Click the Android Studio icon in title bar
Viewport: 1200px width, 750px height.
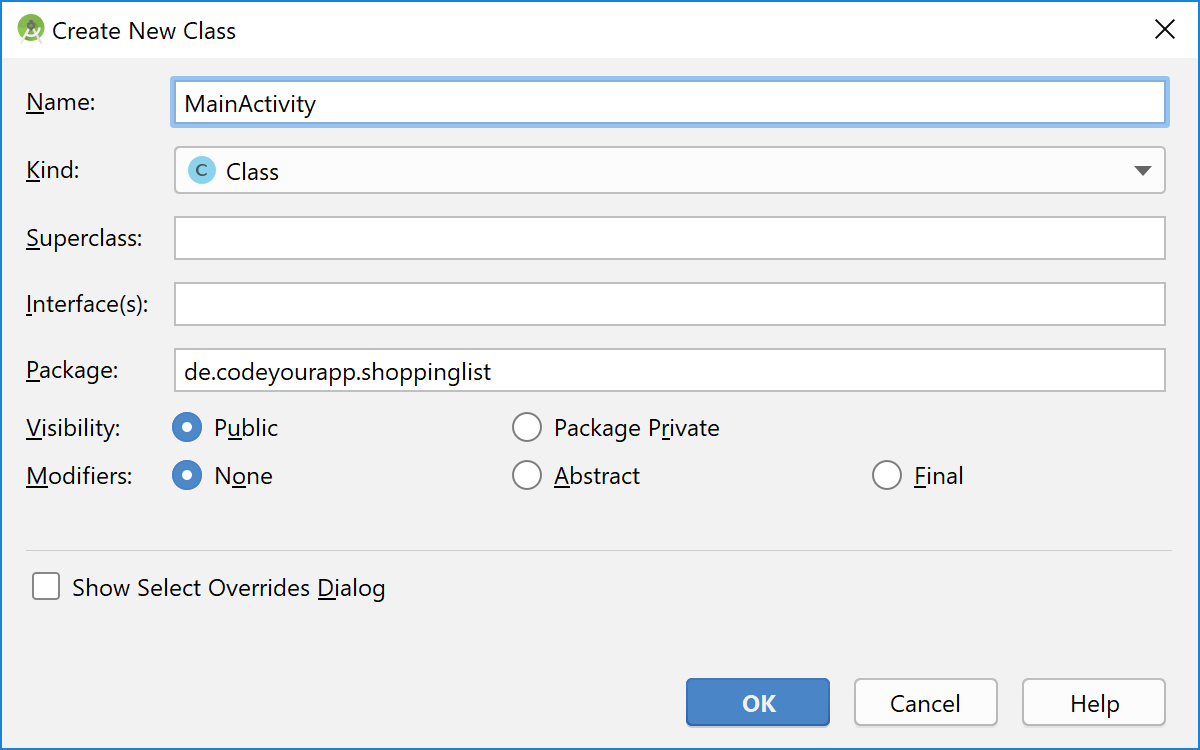pos(30,30)
